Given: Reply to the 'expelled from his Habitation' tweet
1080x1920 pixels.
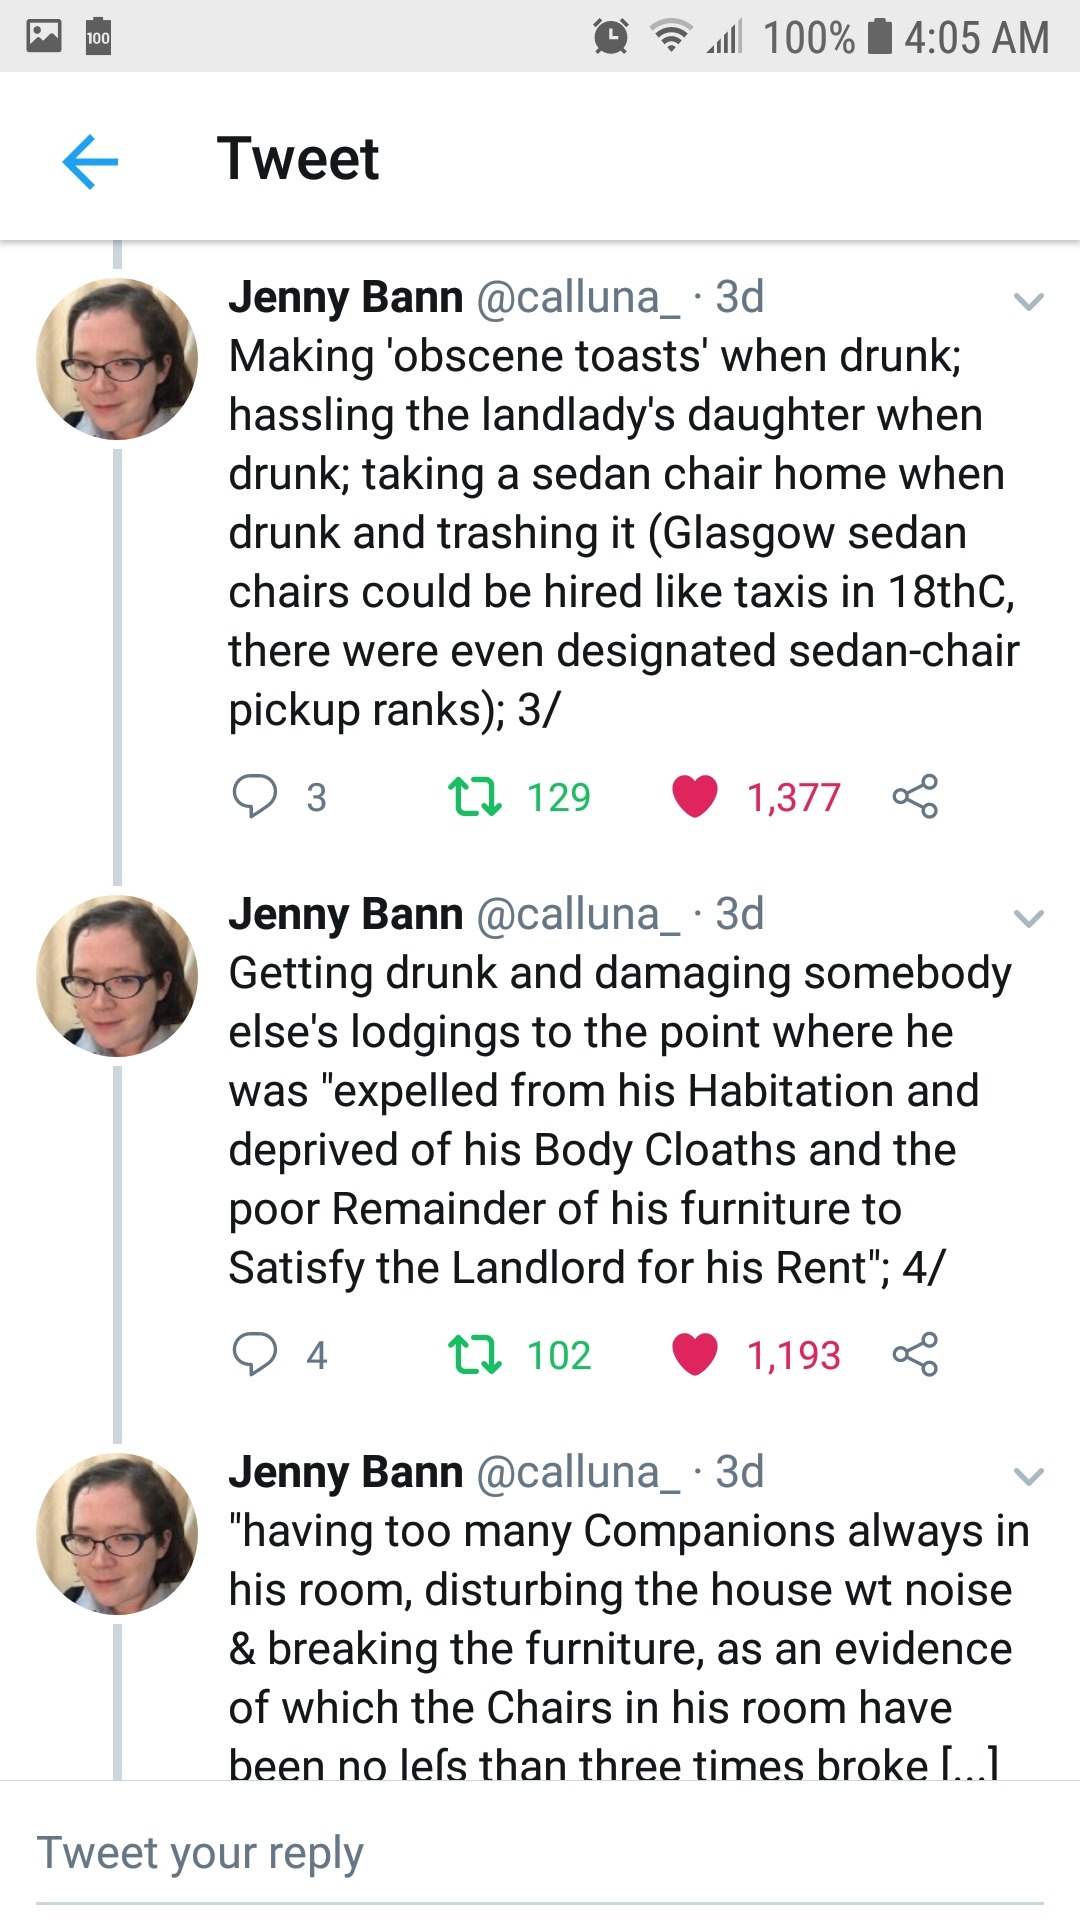Looking at the screenshot, I should (x=255, y=1355).
